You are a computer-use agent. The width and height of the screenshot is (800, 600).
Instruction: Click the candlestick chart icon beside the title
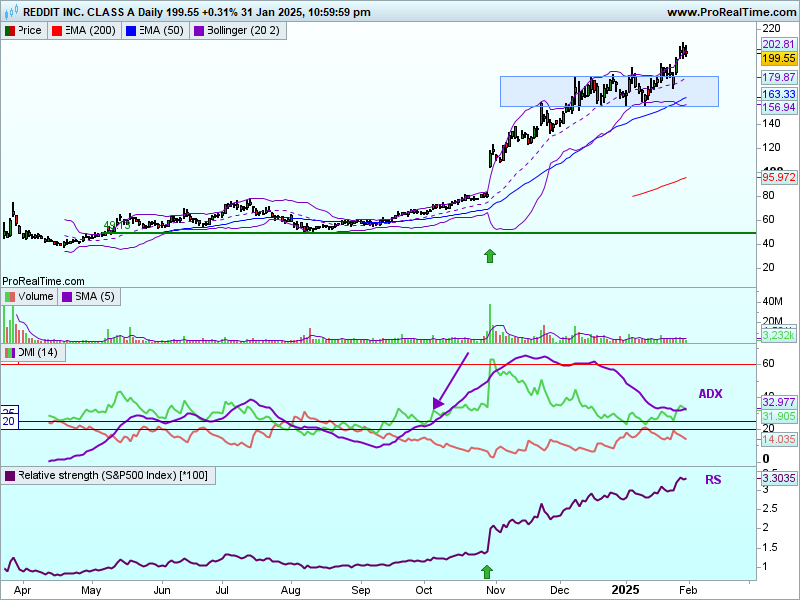pyautogui.click(x=10, y=12)
